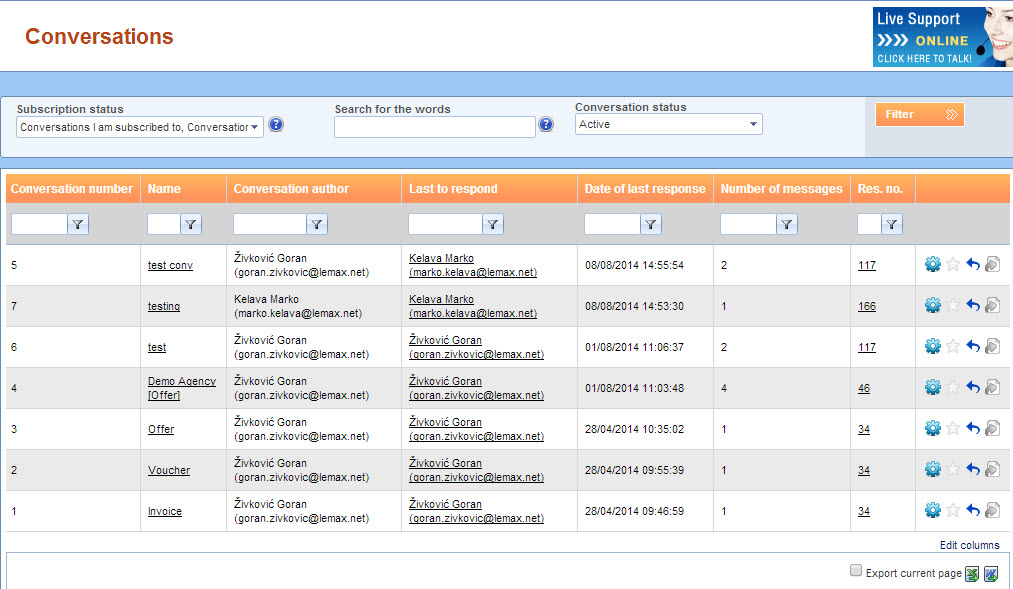Open reservation 166 link
1013x589 pixels.
[x=866, y=306]
